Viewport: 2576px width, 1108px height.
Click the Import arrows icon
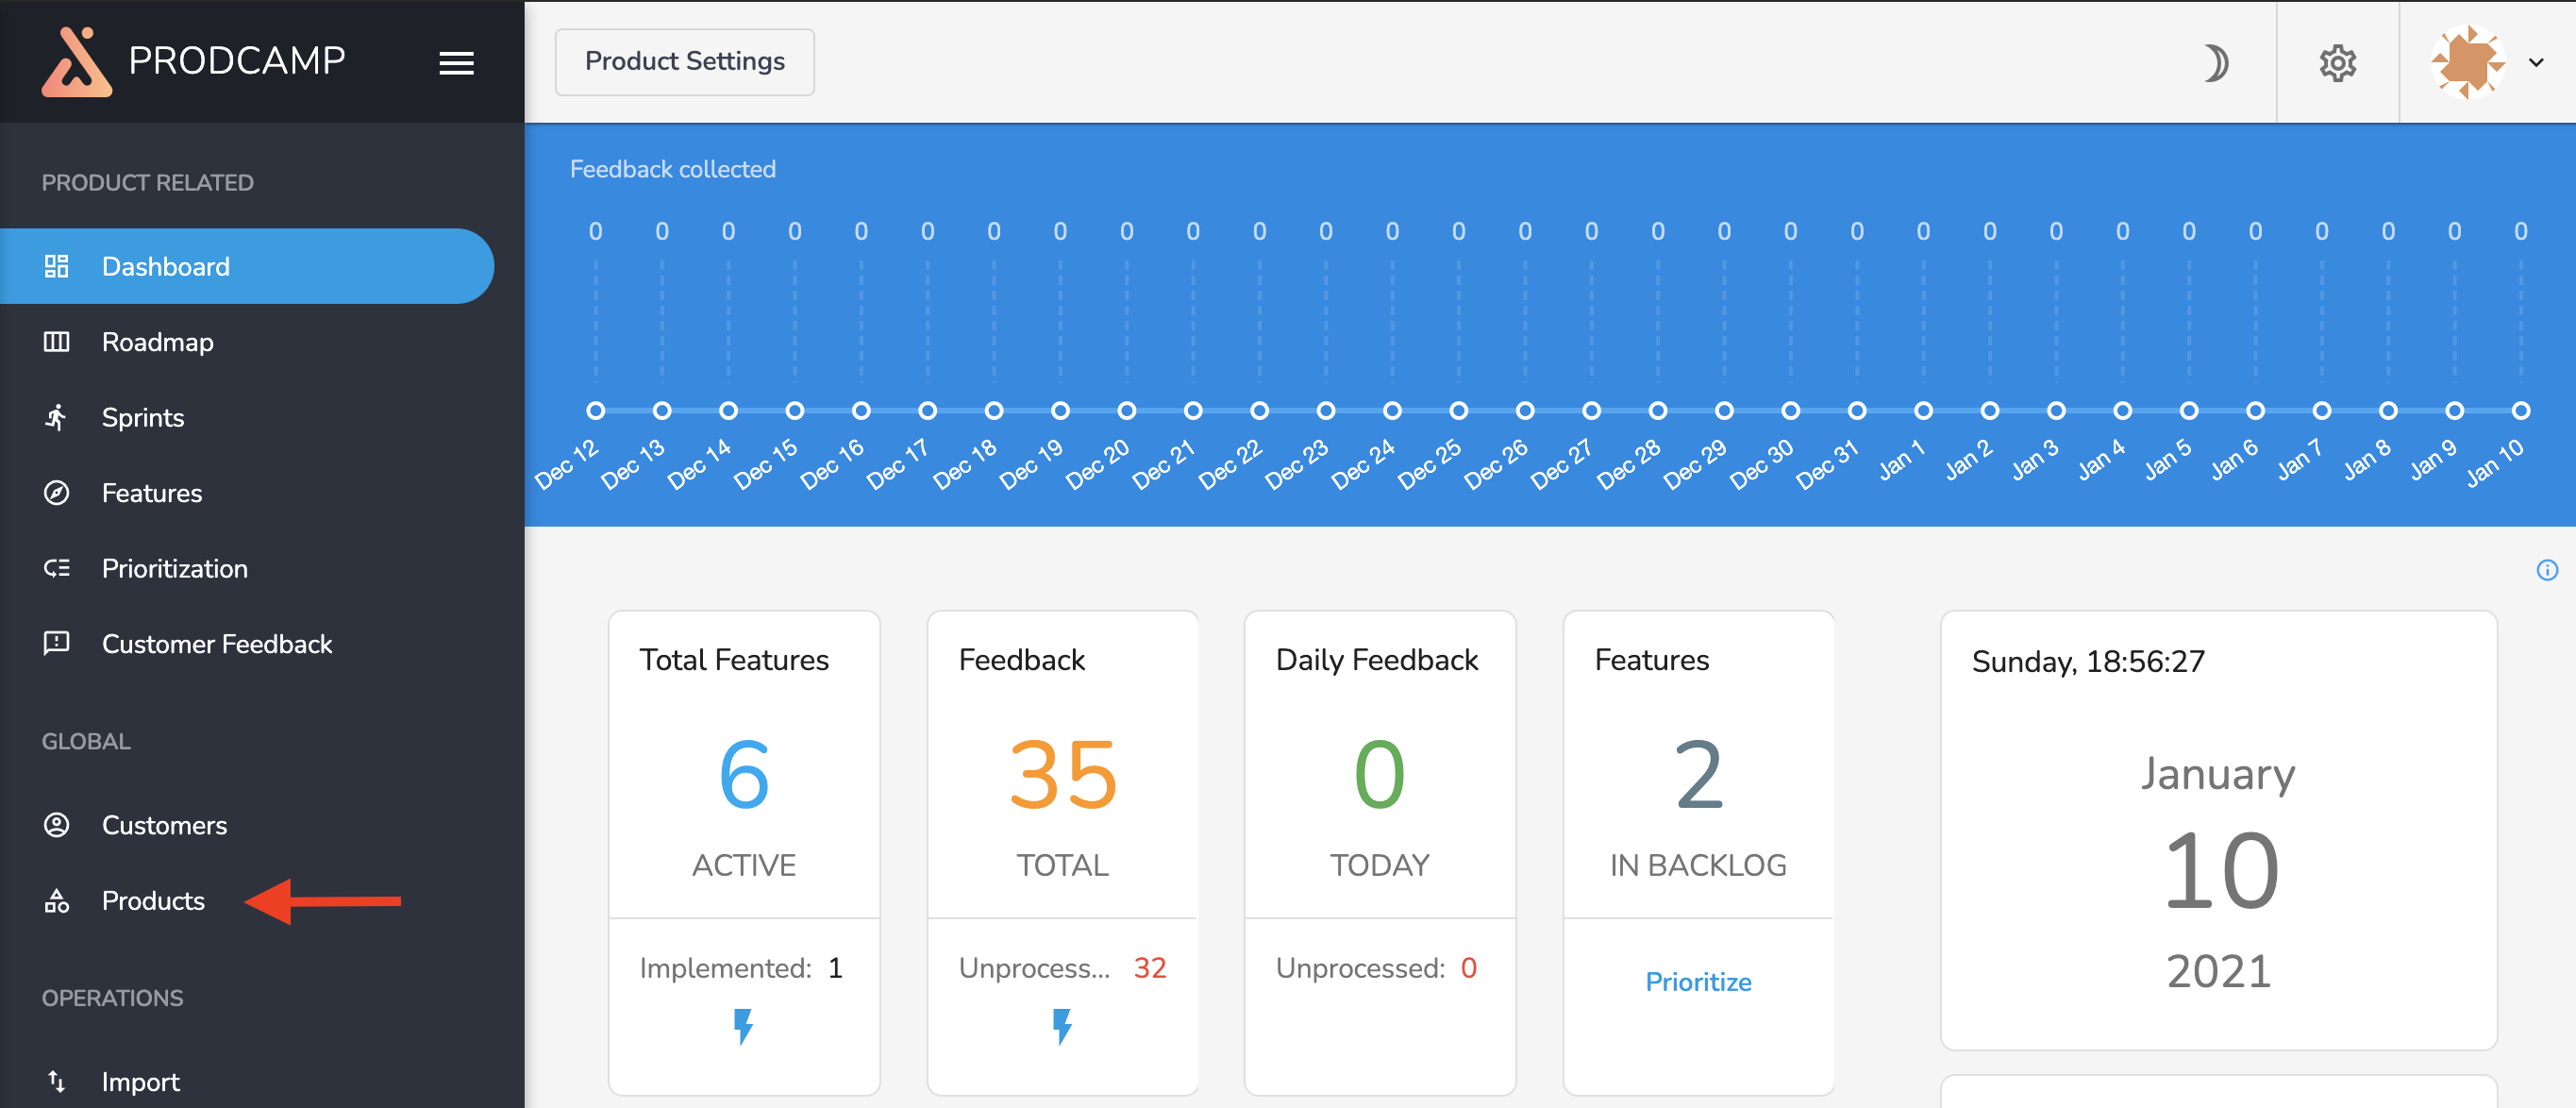point(57,1081)
